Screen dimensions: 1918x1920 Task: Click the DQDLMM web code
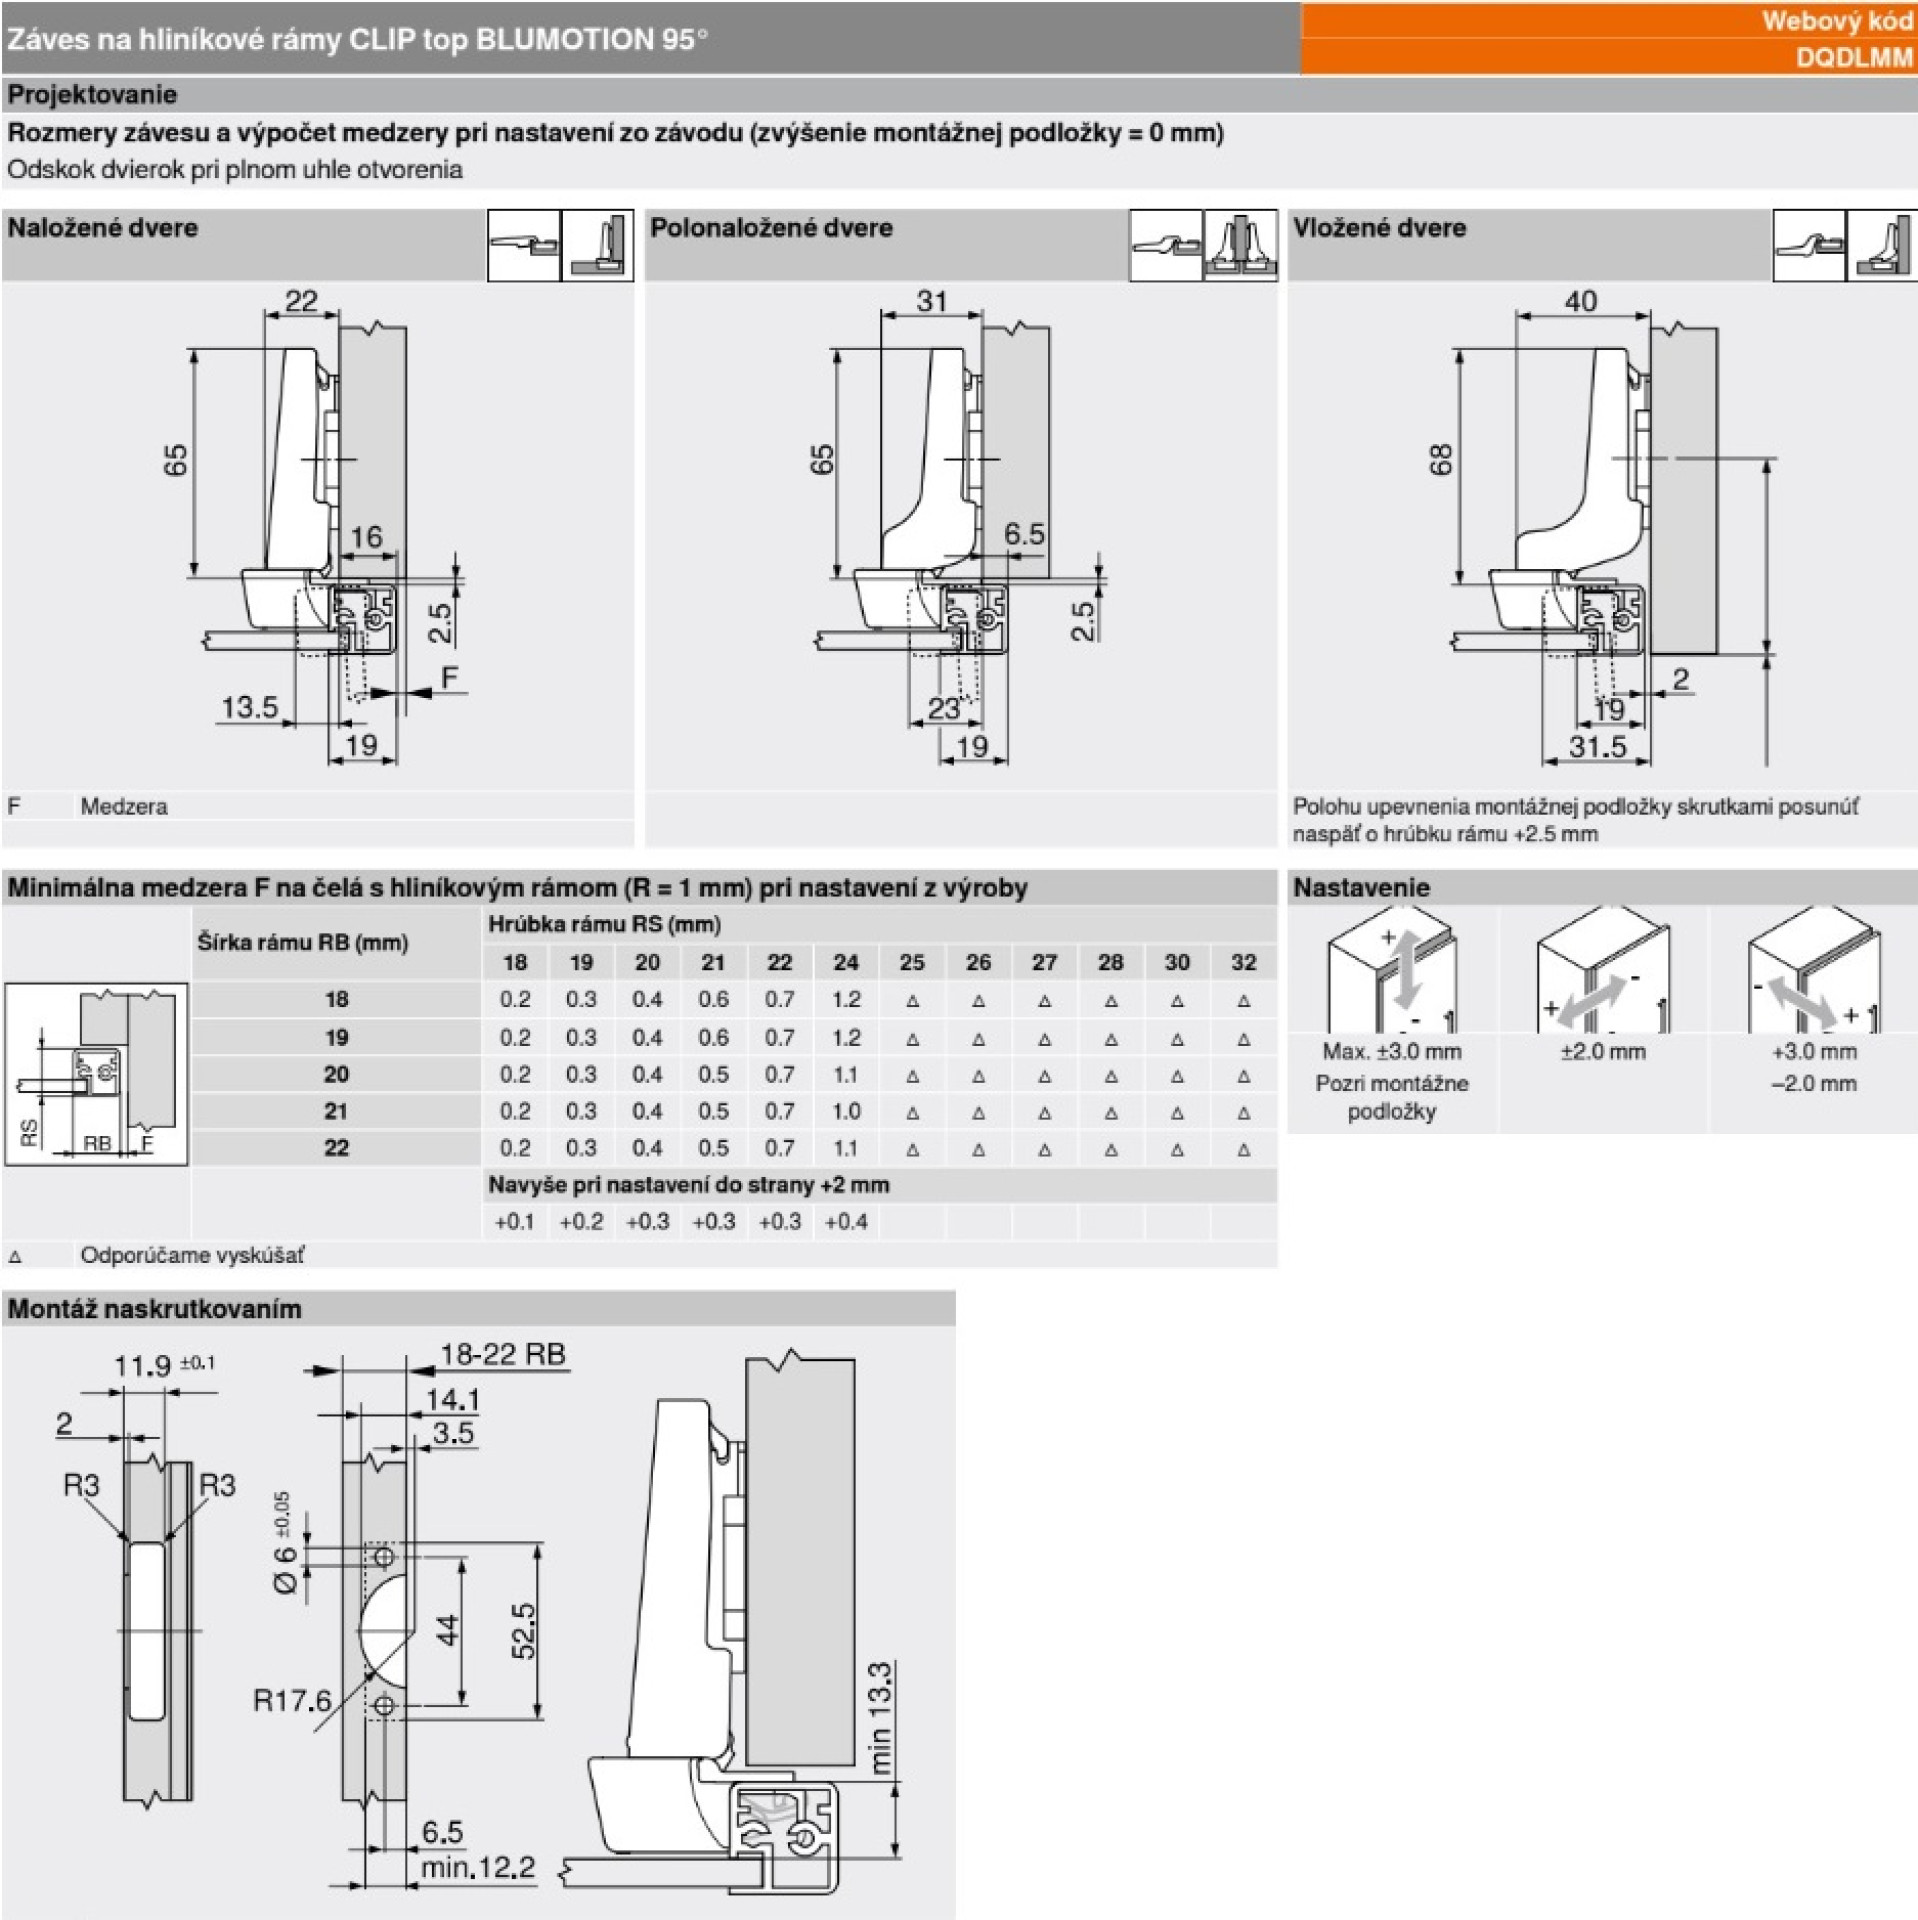pyautogui.click(x=1853, y=58)
